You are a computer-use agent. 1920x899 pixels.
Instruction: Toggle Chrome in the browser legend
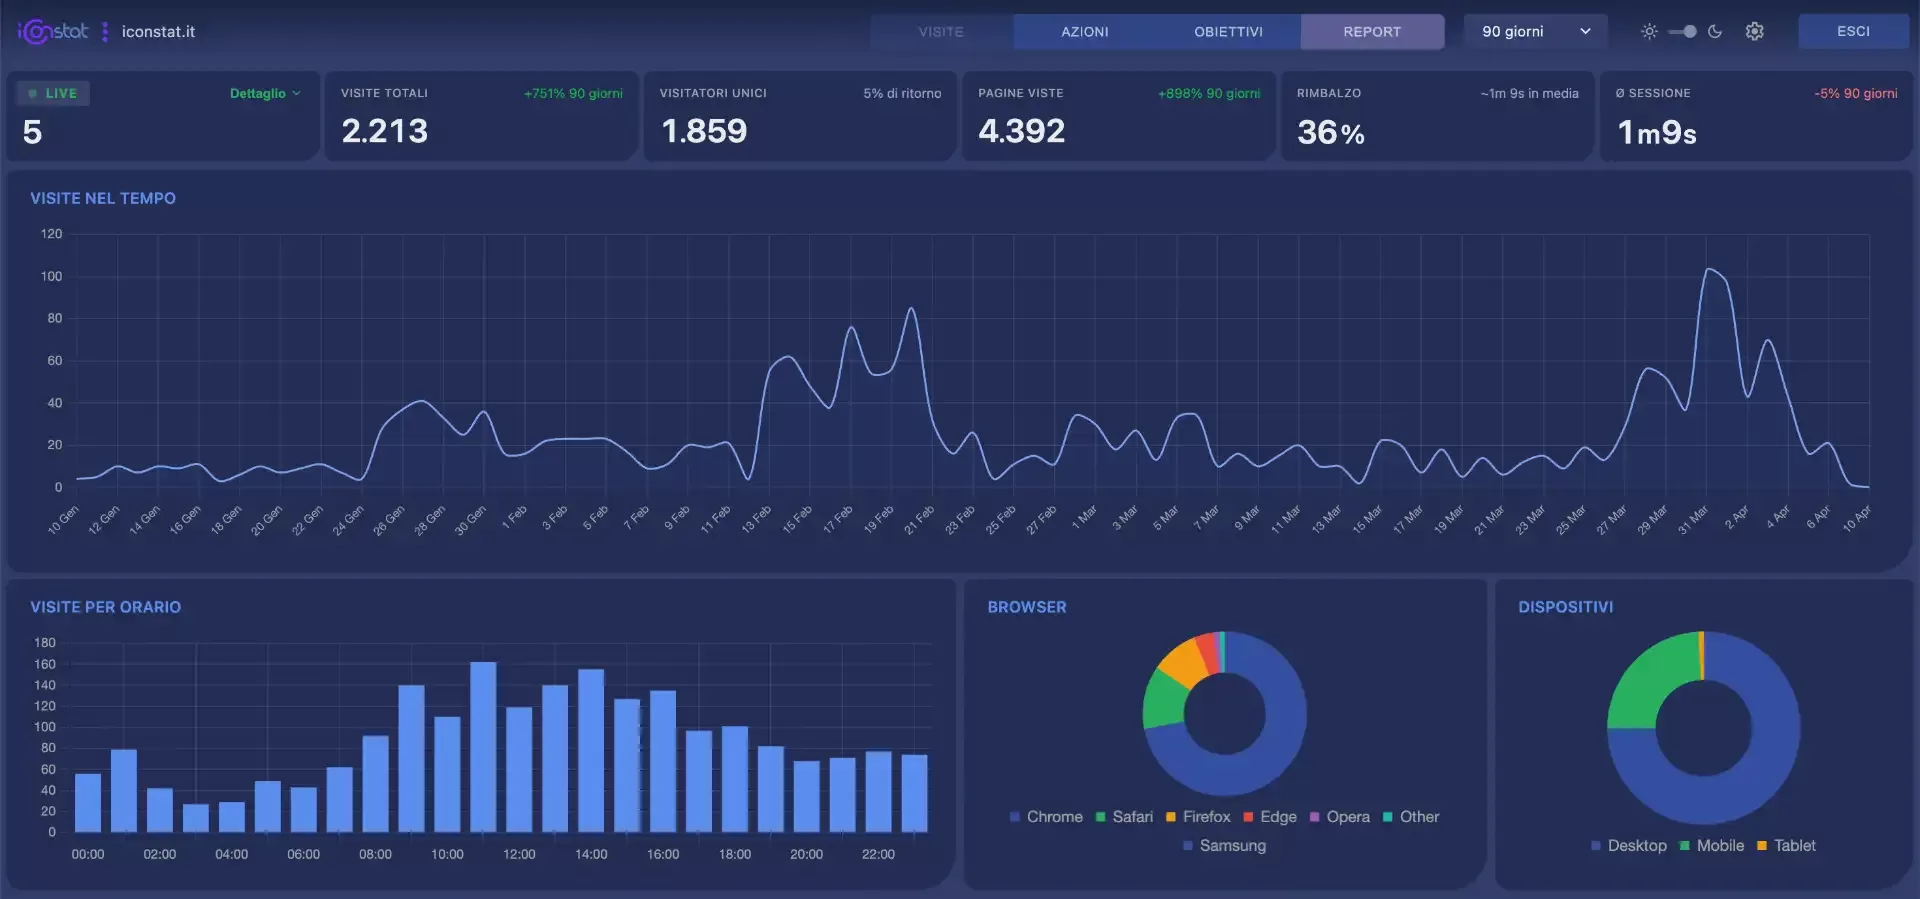(1046, 817)
